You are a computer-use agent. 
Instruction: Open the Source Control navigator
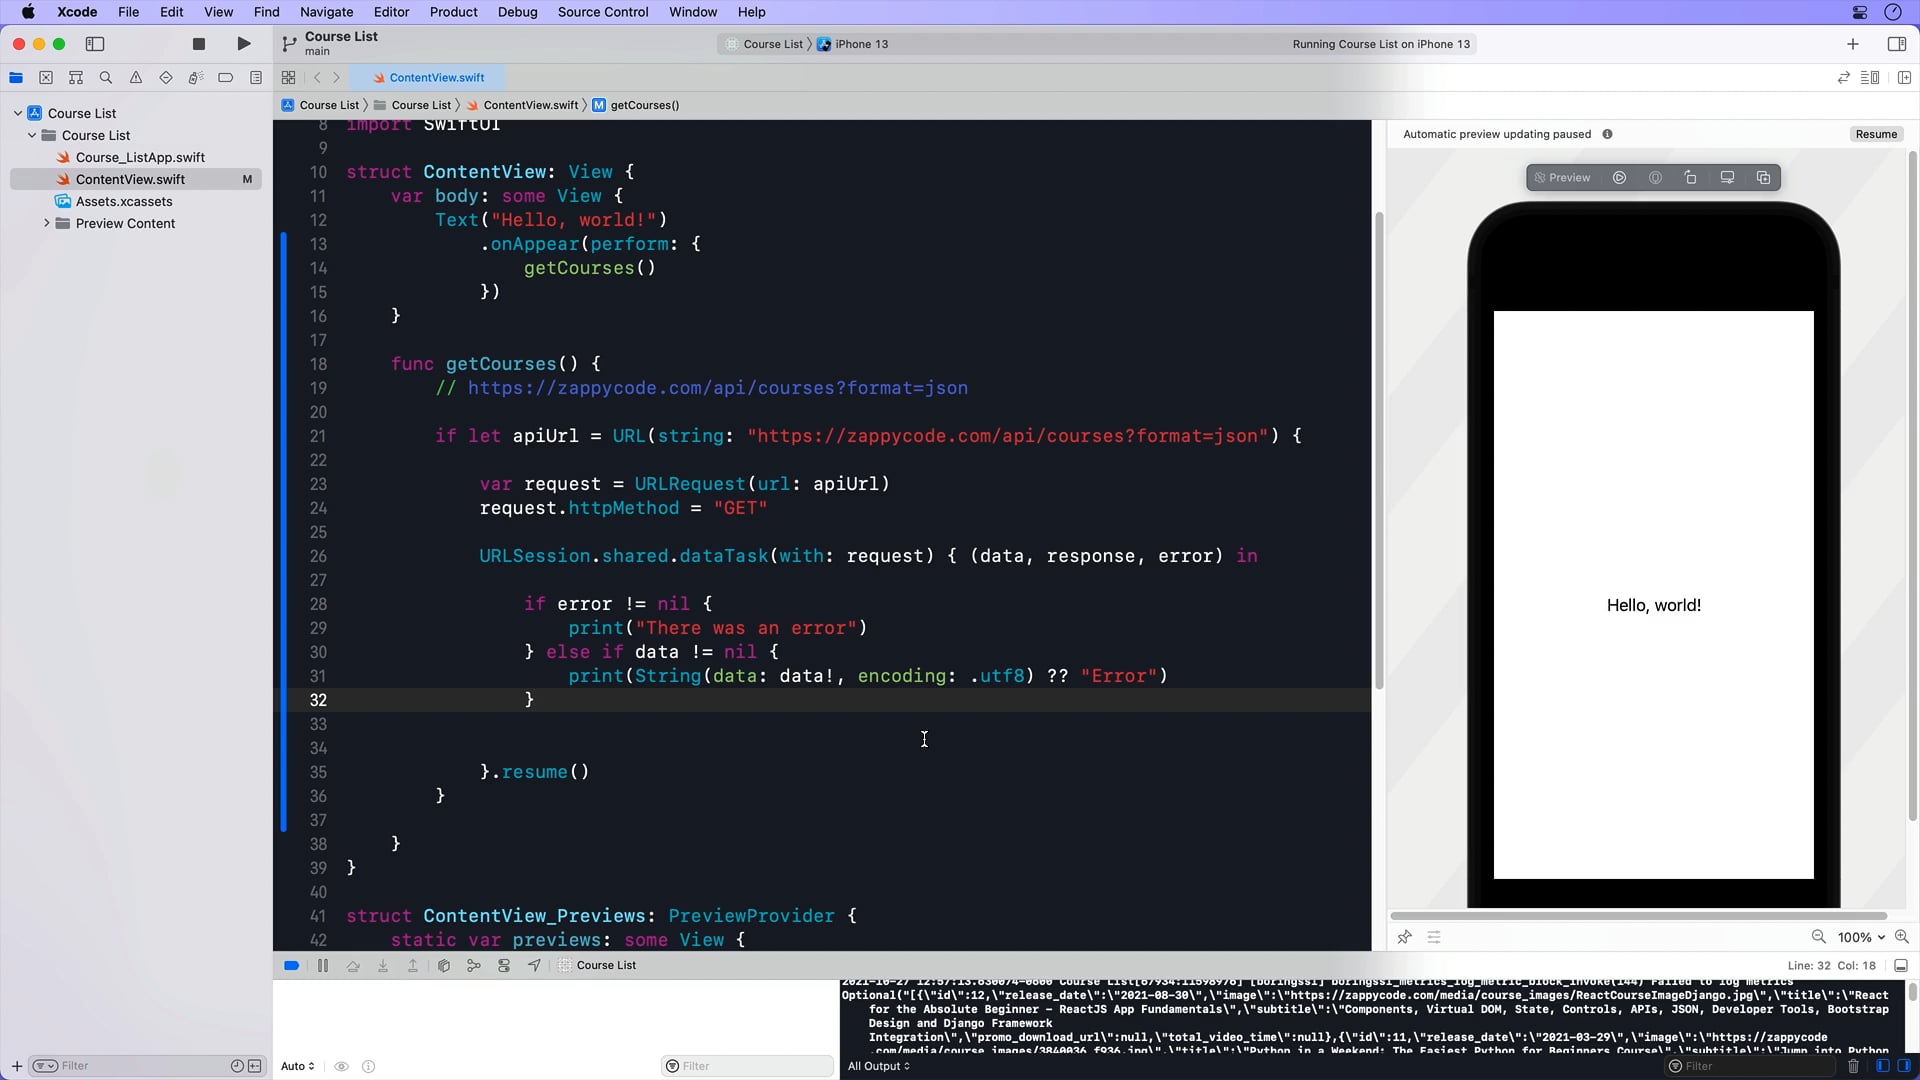(46, 78)
